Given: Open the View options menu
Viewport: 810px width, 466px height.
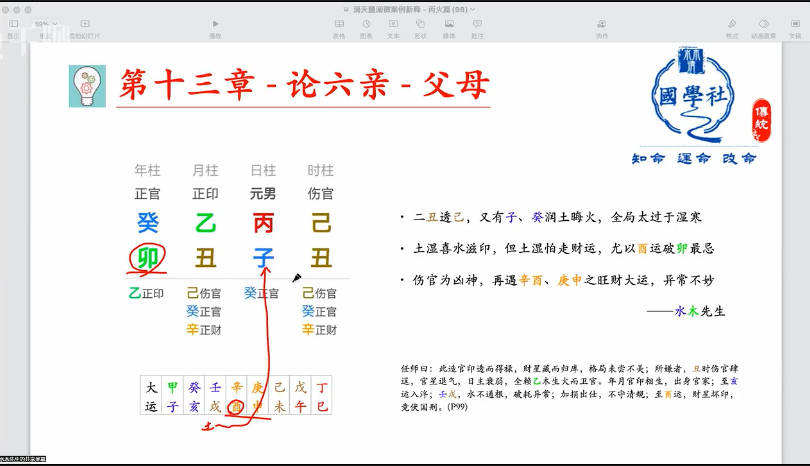Looking at the screenshot, I should (x=13, y=23).
